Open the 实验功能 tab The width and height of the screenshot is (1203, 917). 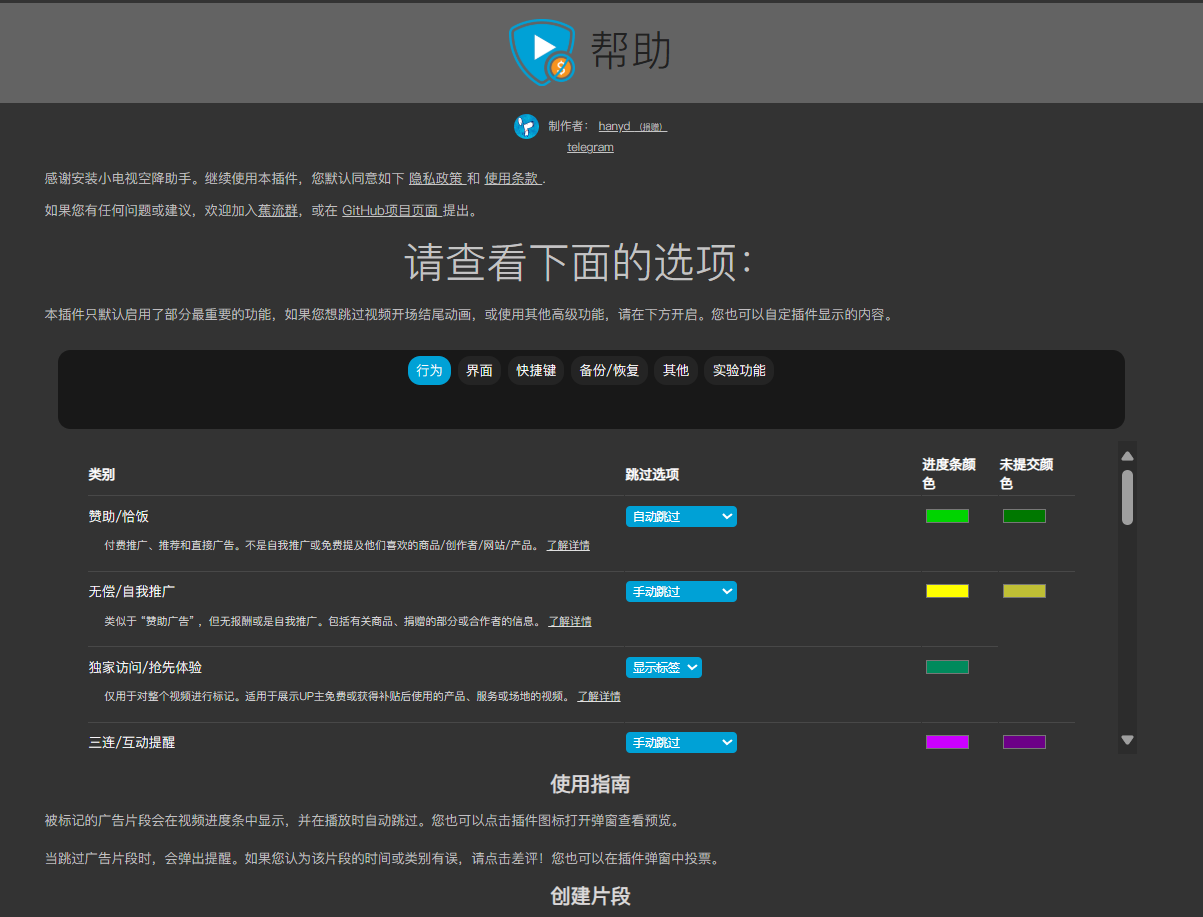tap(738, 370)
